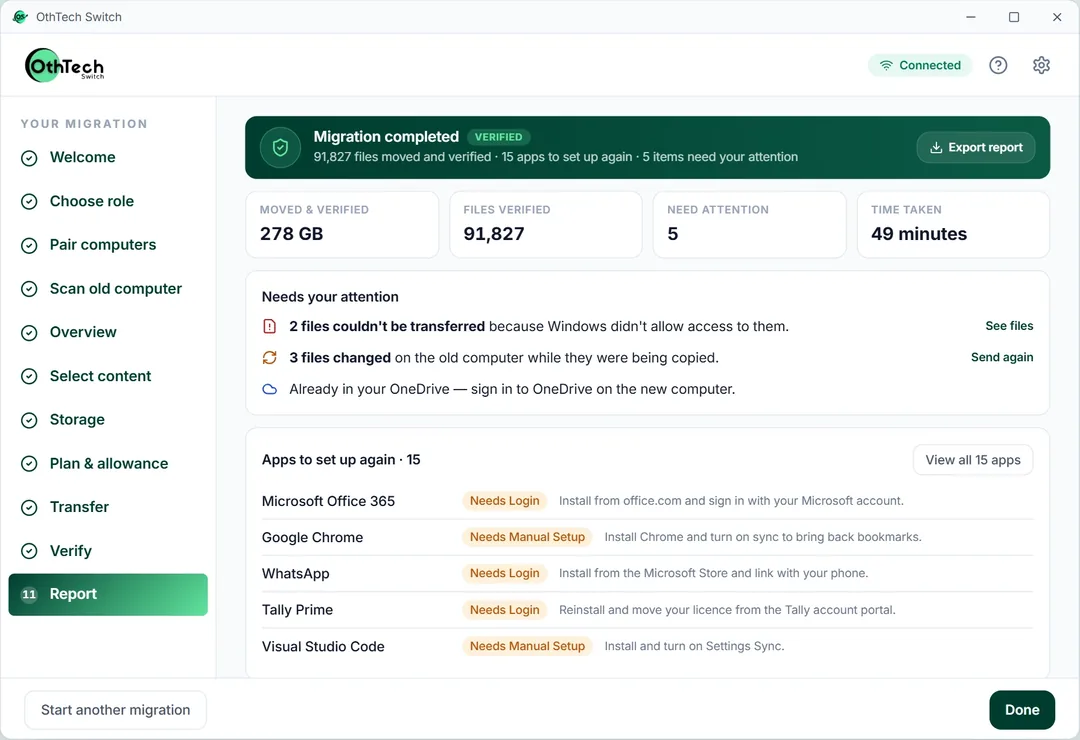Click the orange sync icon beside changed files
Image resolution: width=1080 pixels, height=740 pixels.
tap(269, 358)
